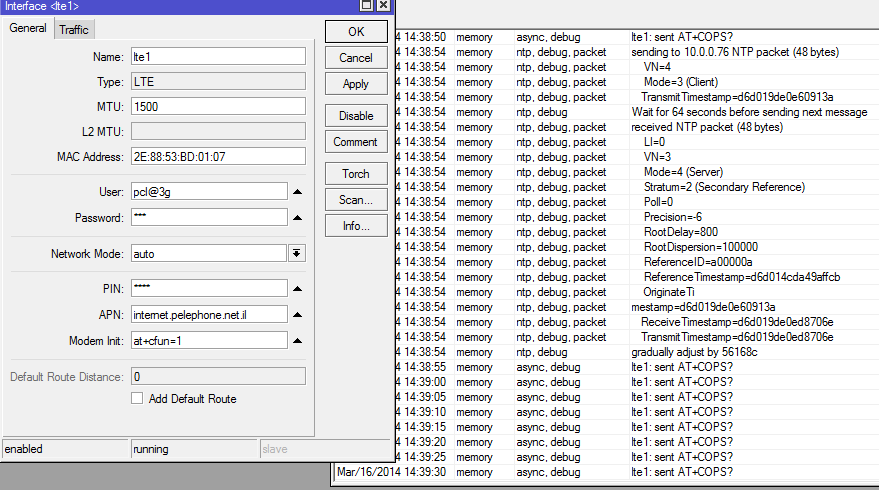Screen dimensions: 879x490
Task: Select log row 'Mode=3 (Client)'
Action: coord(636,82)
